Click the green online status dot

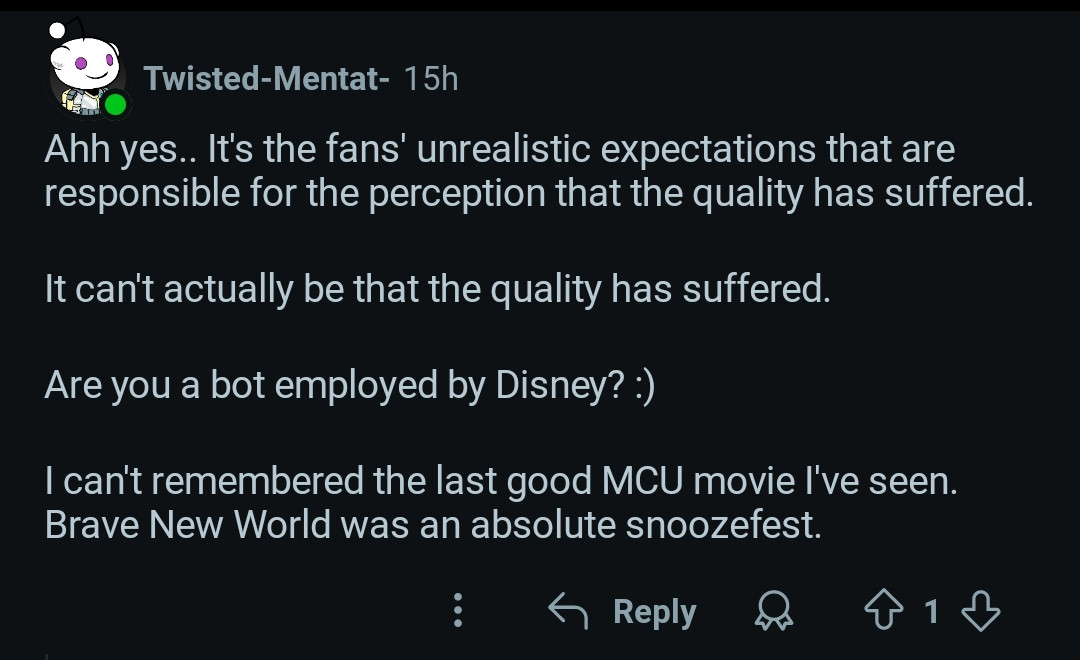click(116, 102)
